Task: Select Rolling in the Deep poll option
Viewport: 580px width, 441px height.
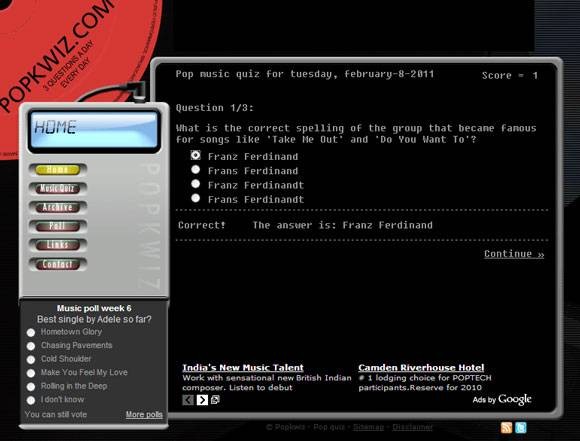Action: click(x=31, y=387)
